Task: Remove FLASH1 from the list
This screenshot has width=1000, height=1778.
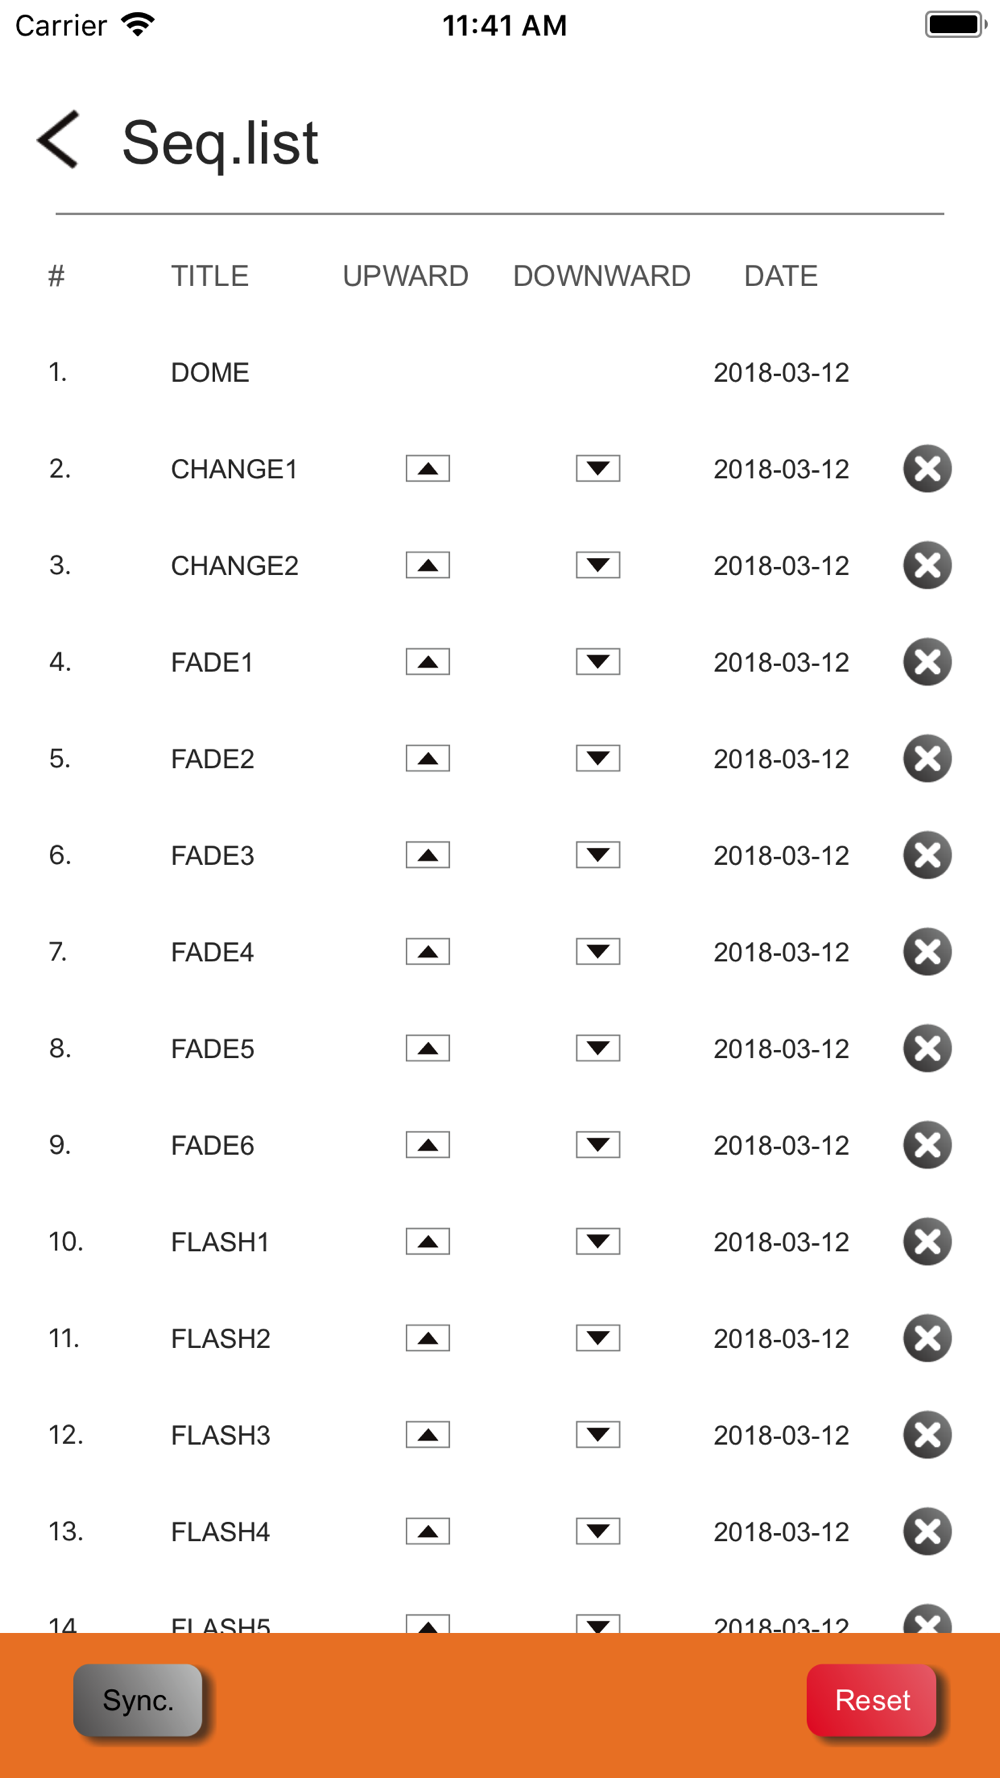Action: pos(927,1242)
